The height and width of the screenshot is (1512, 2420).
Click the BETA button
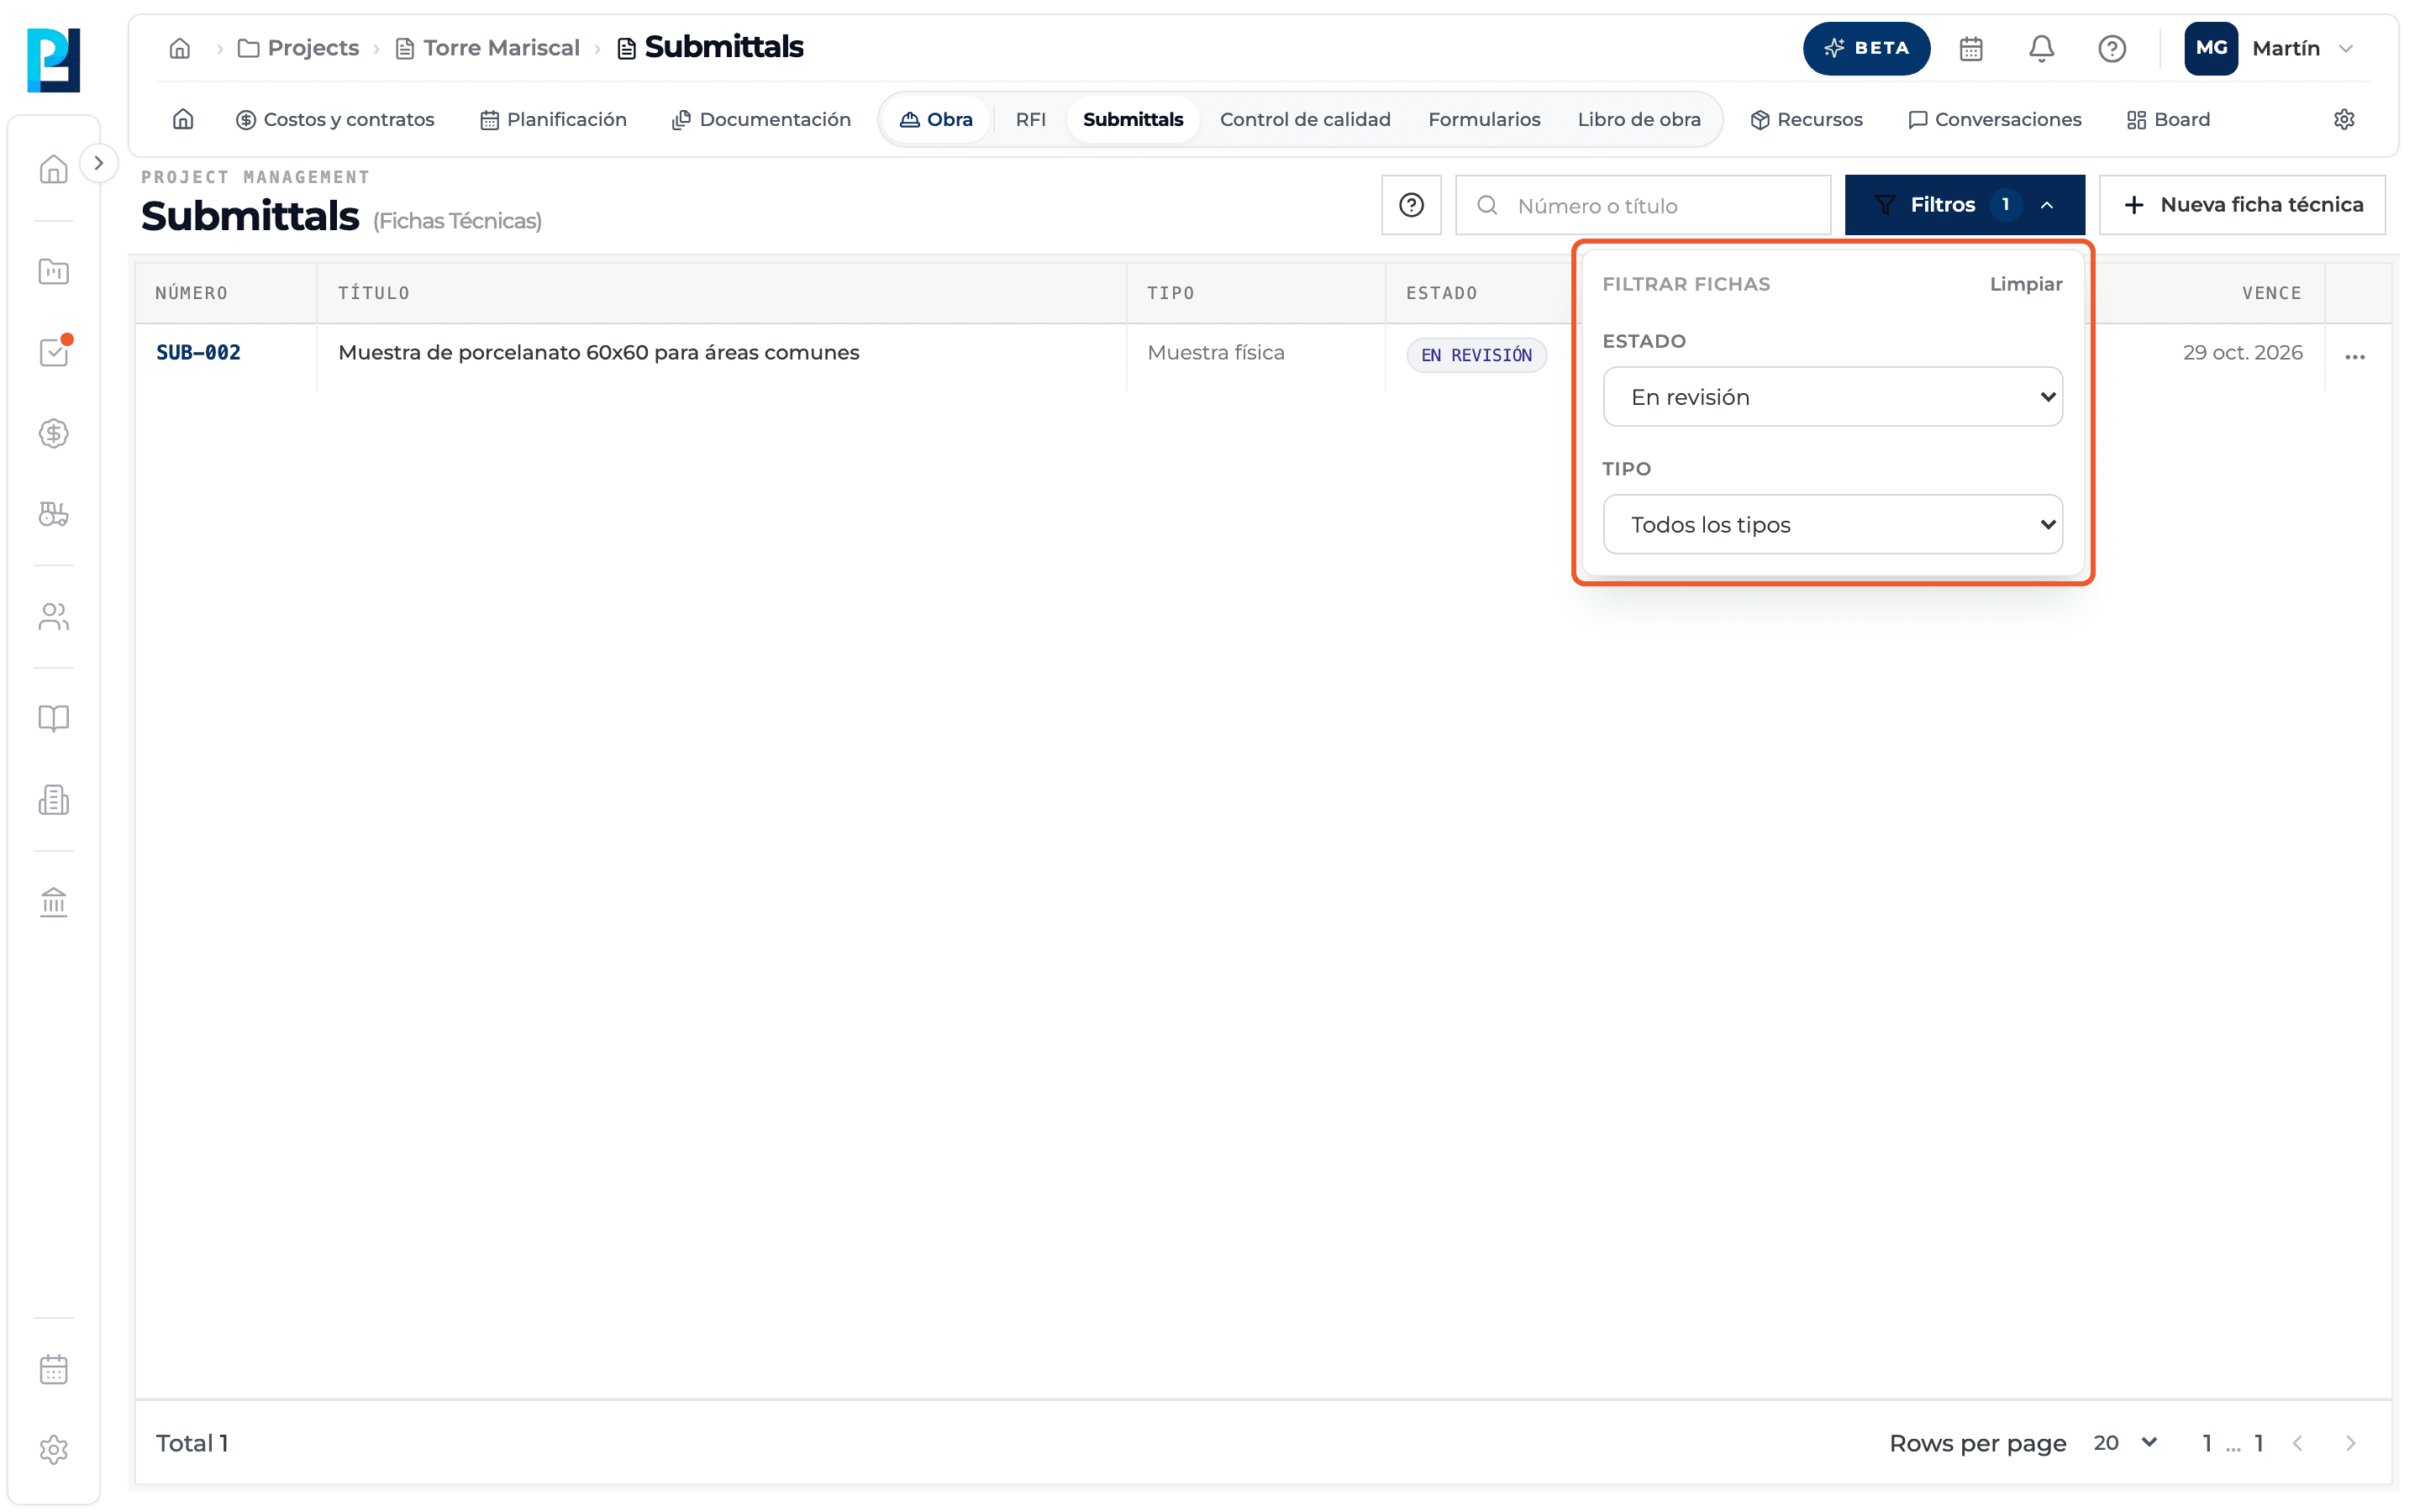1866,48
